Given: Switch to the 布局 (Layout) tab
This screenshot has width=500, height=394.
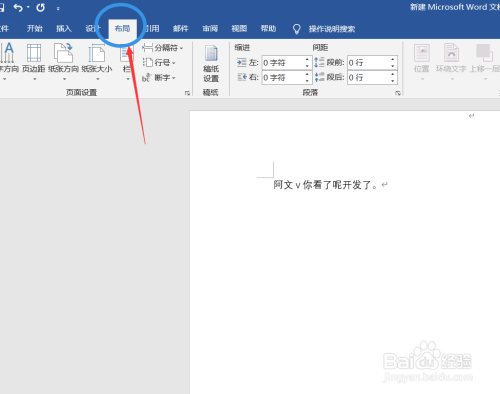Looking at the screenshot, I should [122, 29].
